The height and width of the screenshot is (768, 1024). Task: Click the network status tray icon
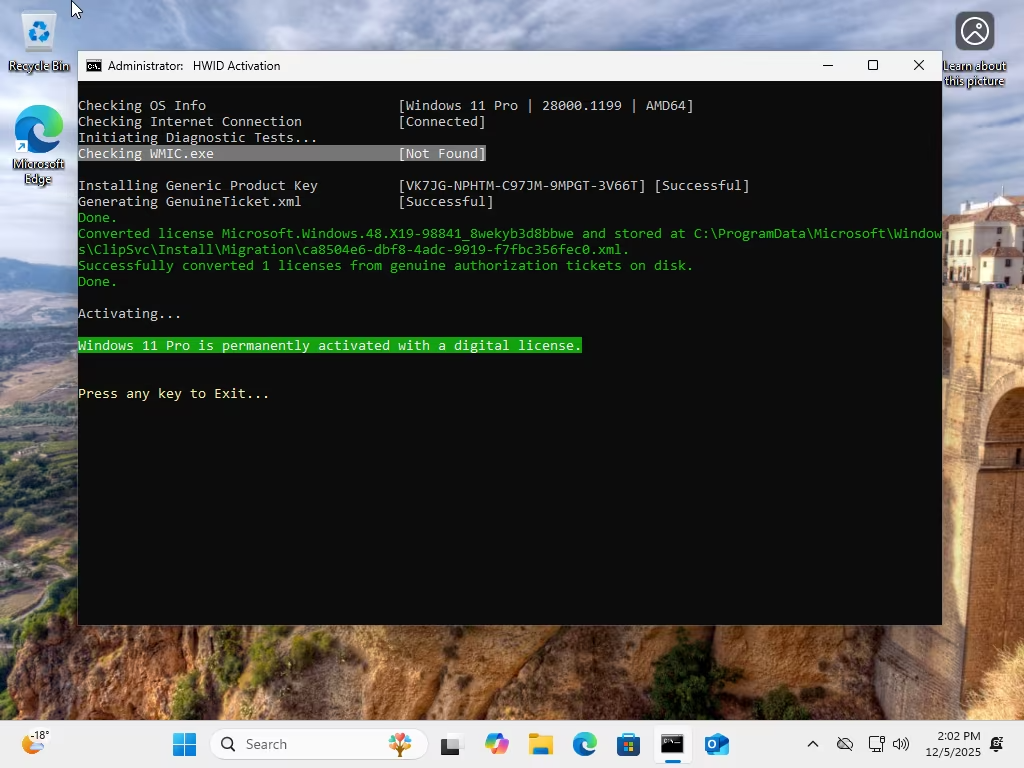[x=876, y=744]
